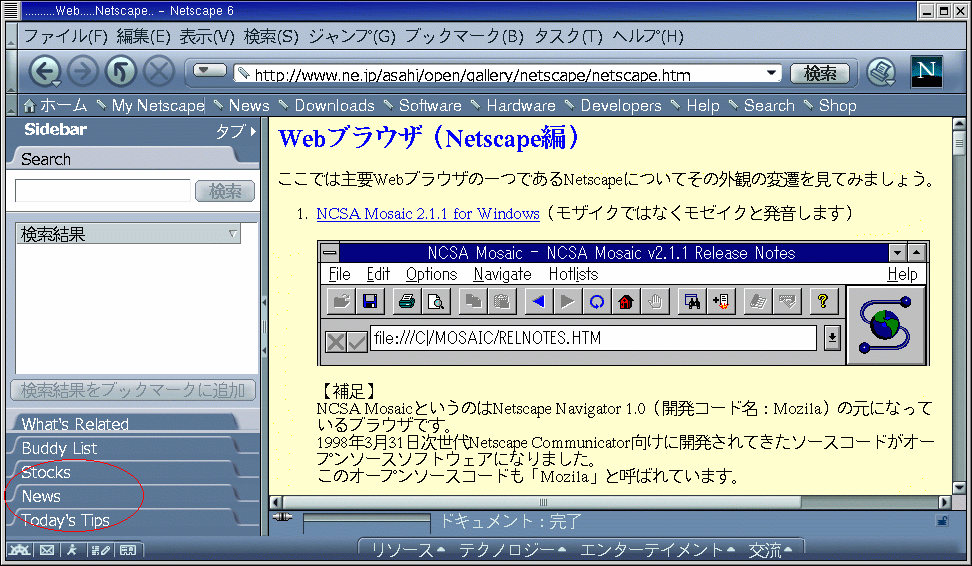Open Navigator from the ship-wheel taskbar icon
972x566 pixels.
coord(19,550)
